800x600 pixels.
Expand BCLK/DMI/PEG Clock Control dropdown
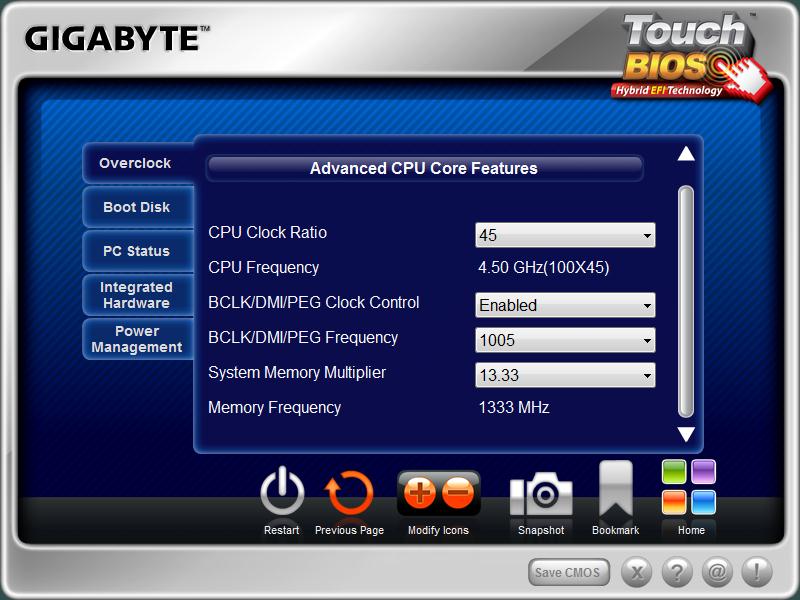point(565,305)
